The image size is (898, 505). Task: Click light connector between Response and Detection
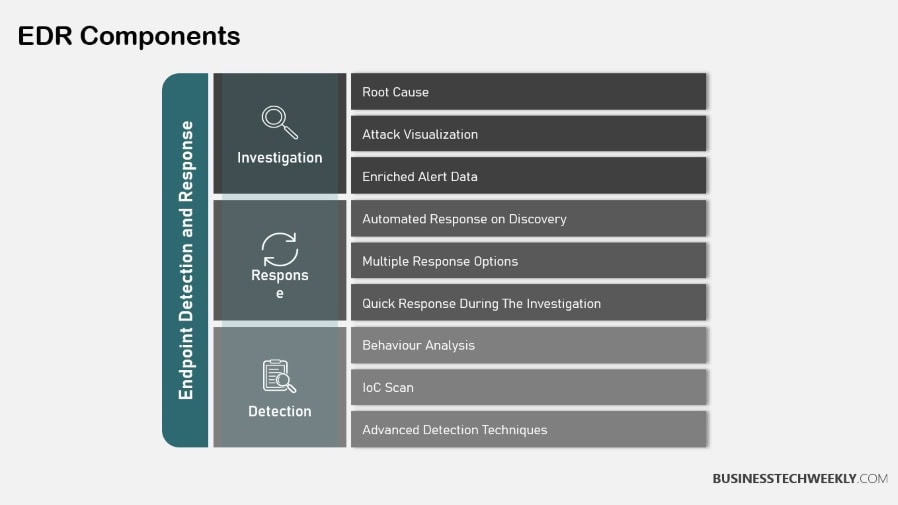pyautogui.click(x=279, y=324)
